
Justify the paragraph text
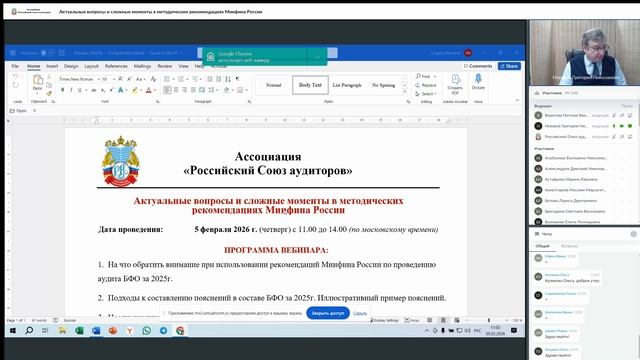tap(193, 90)
